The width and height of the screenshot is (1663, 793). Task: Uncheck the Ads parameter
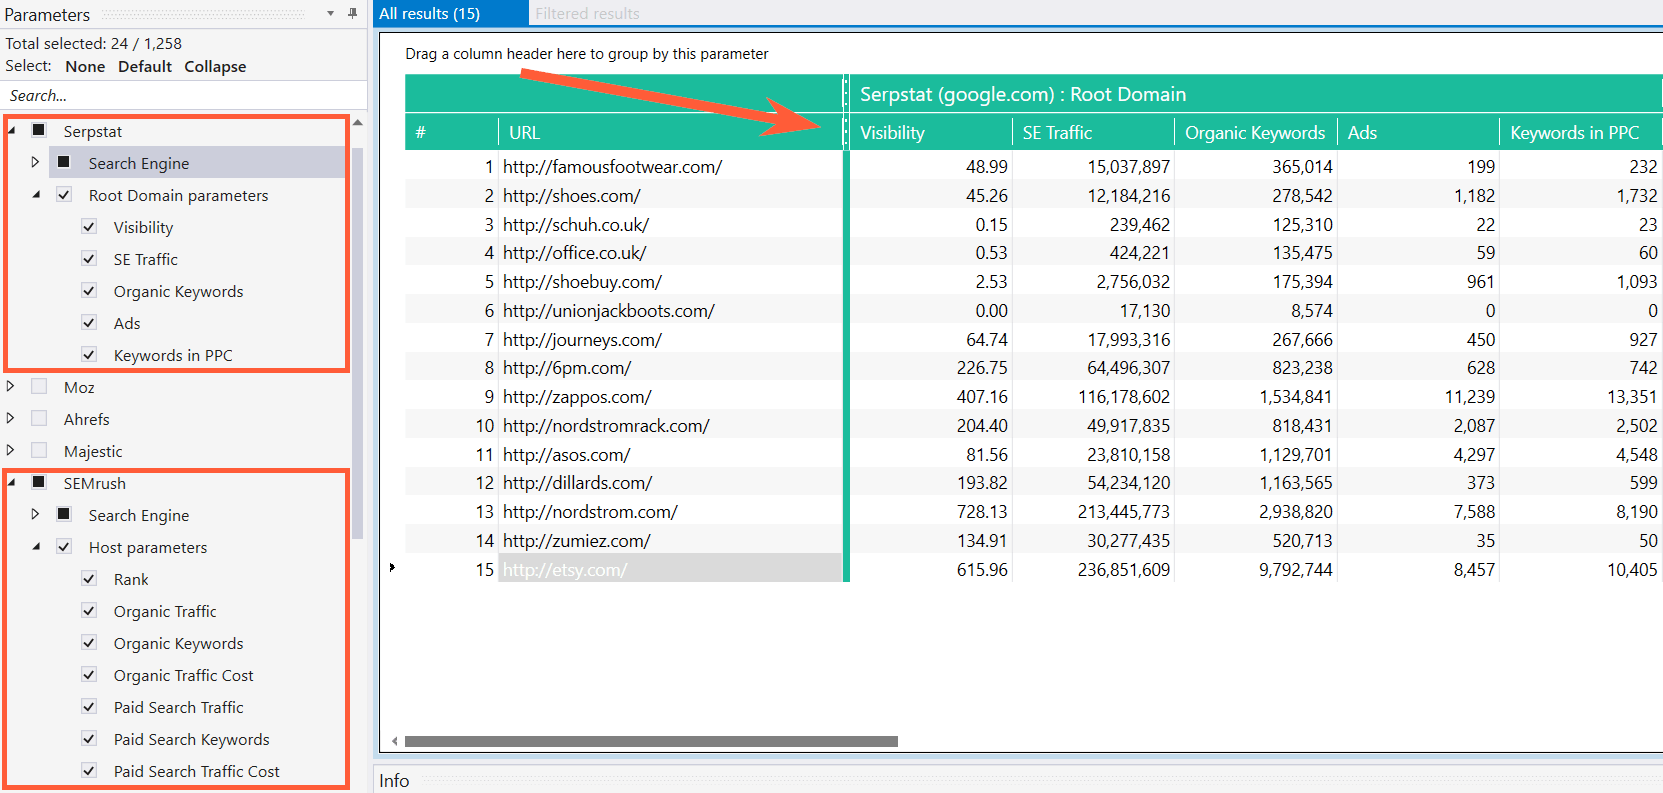point(89,323)
